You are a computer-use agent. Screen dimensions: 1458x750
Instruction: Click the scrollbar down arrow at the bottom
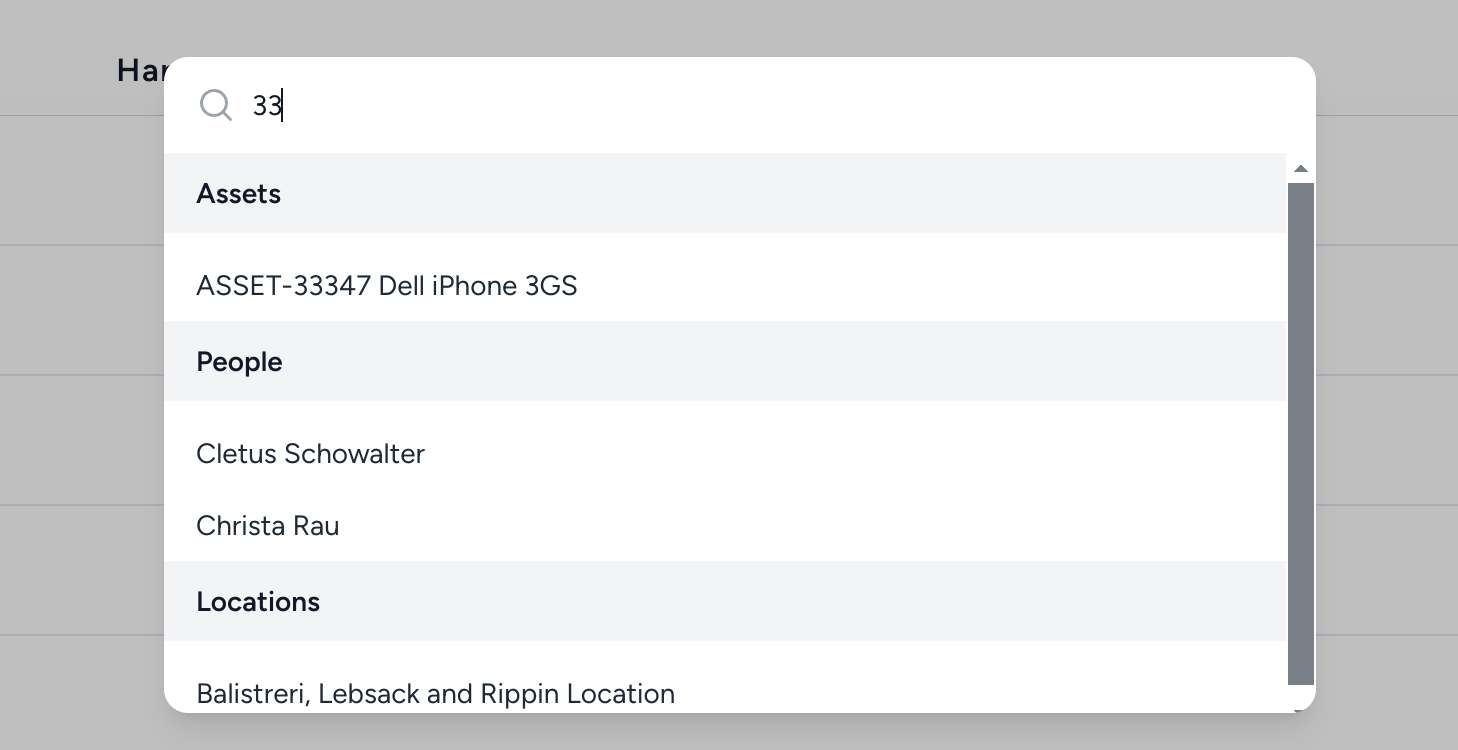(1301, 709)
